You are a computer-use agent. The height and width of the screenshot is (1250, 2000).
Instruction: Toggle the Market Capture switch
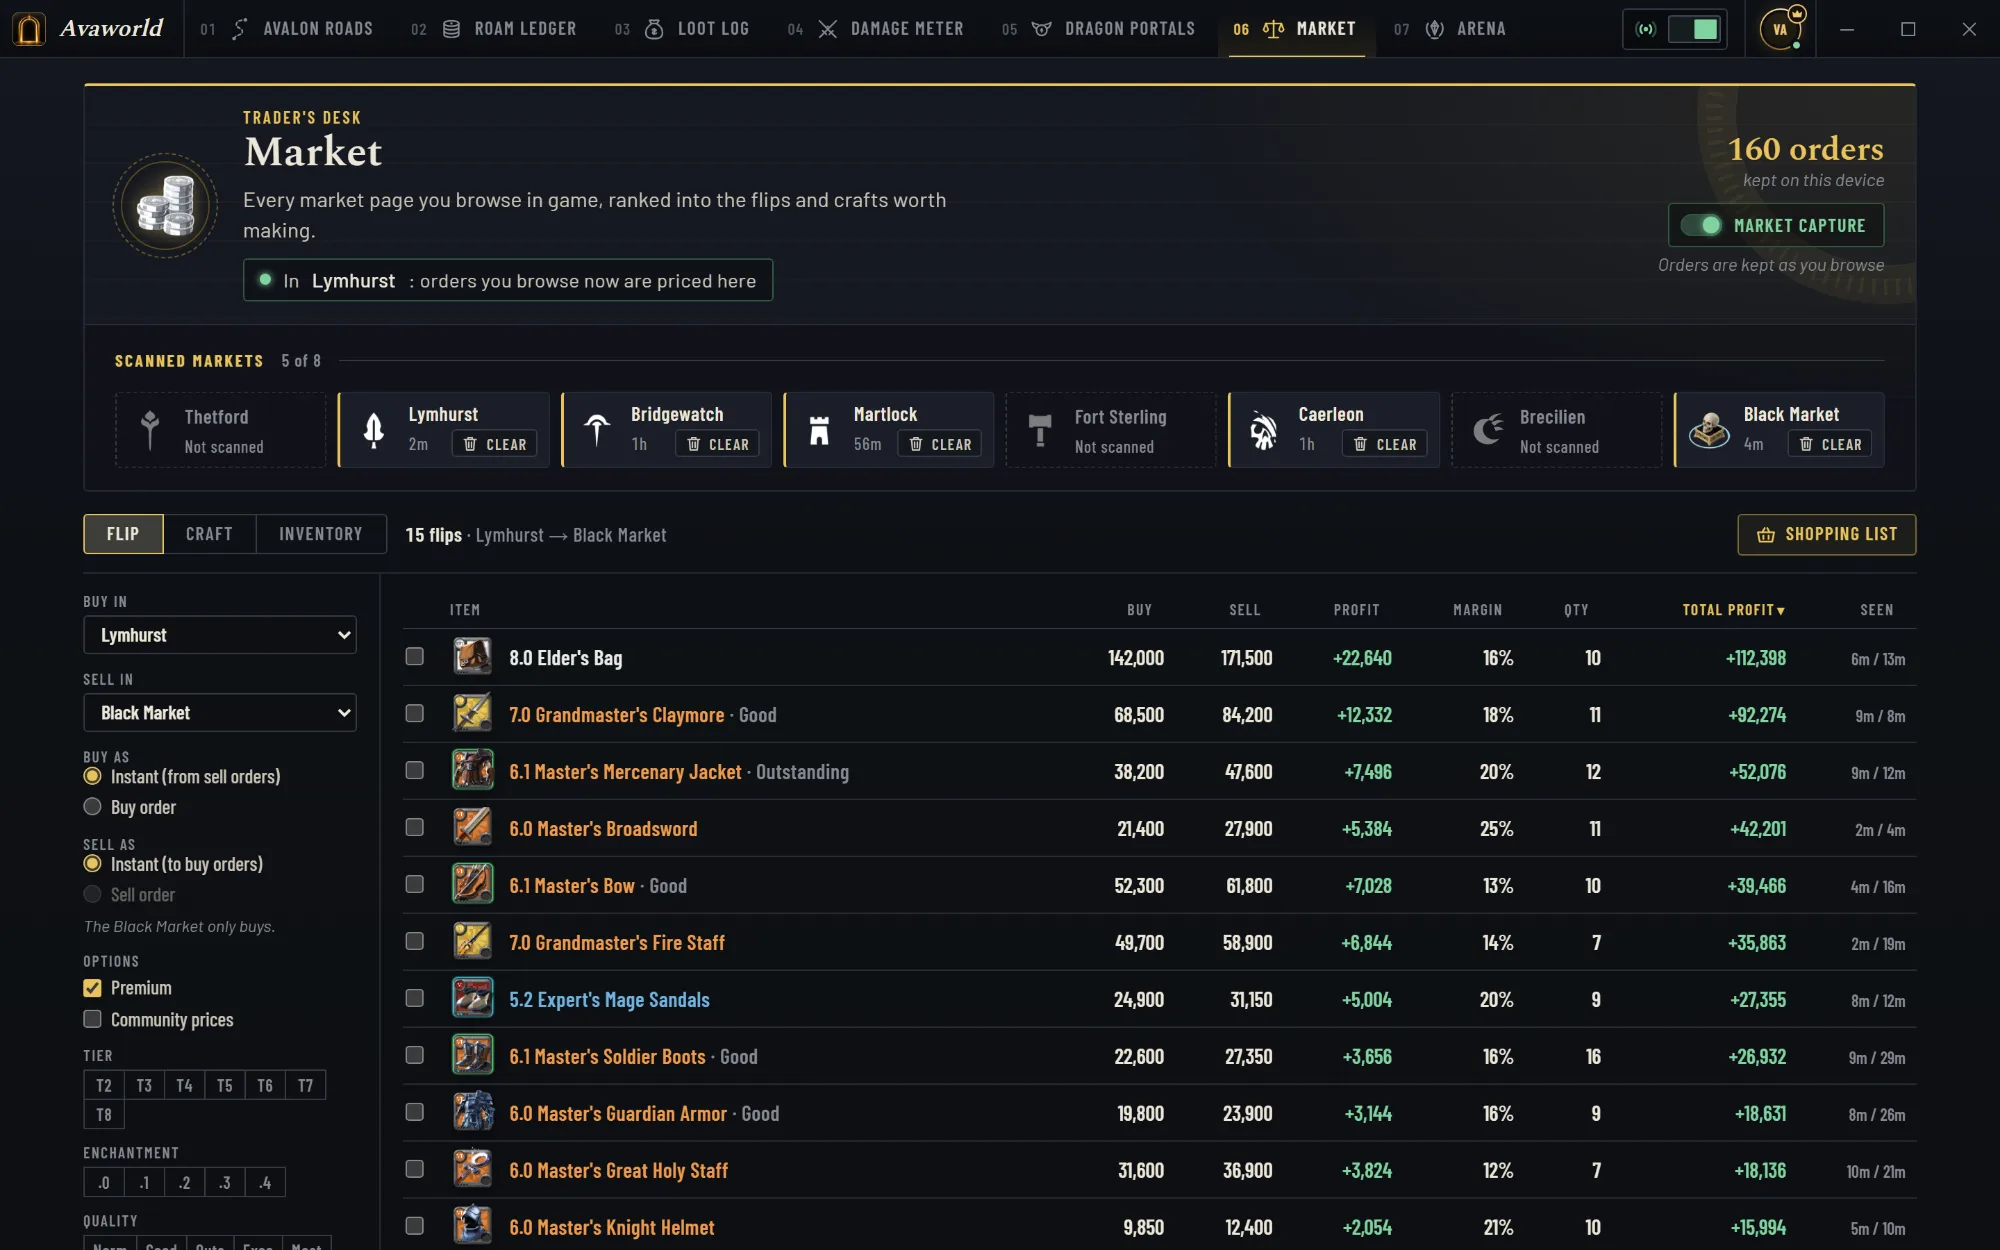pyautogui.click(x=1701, y=226)
